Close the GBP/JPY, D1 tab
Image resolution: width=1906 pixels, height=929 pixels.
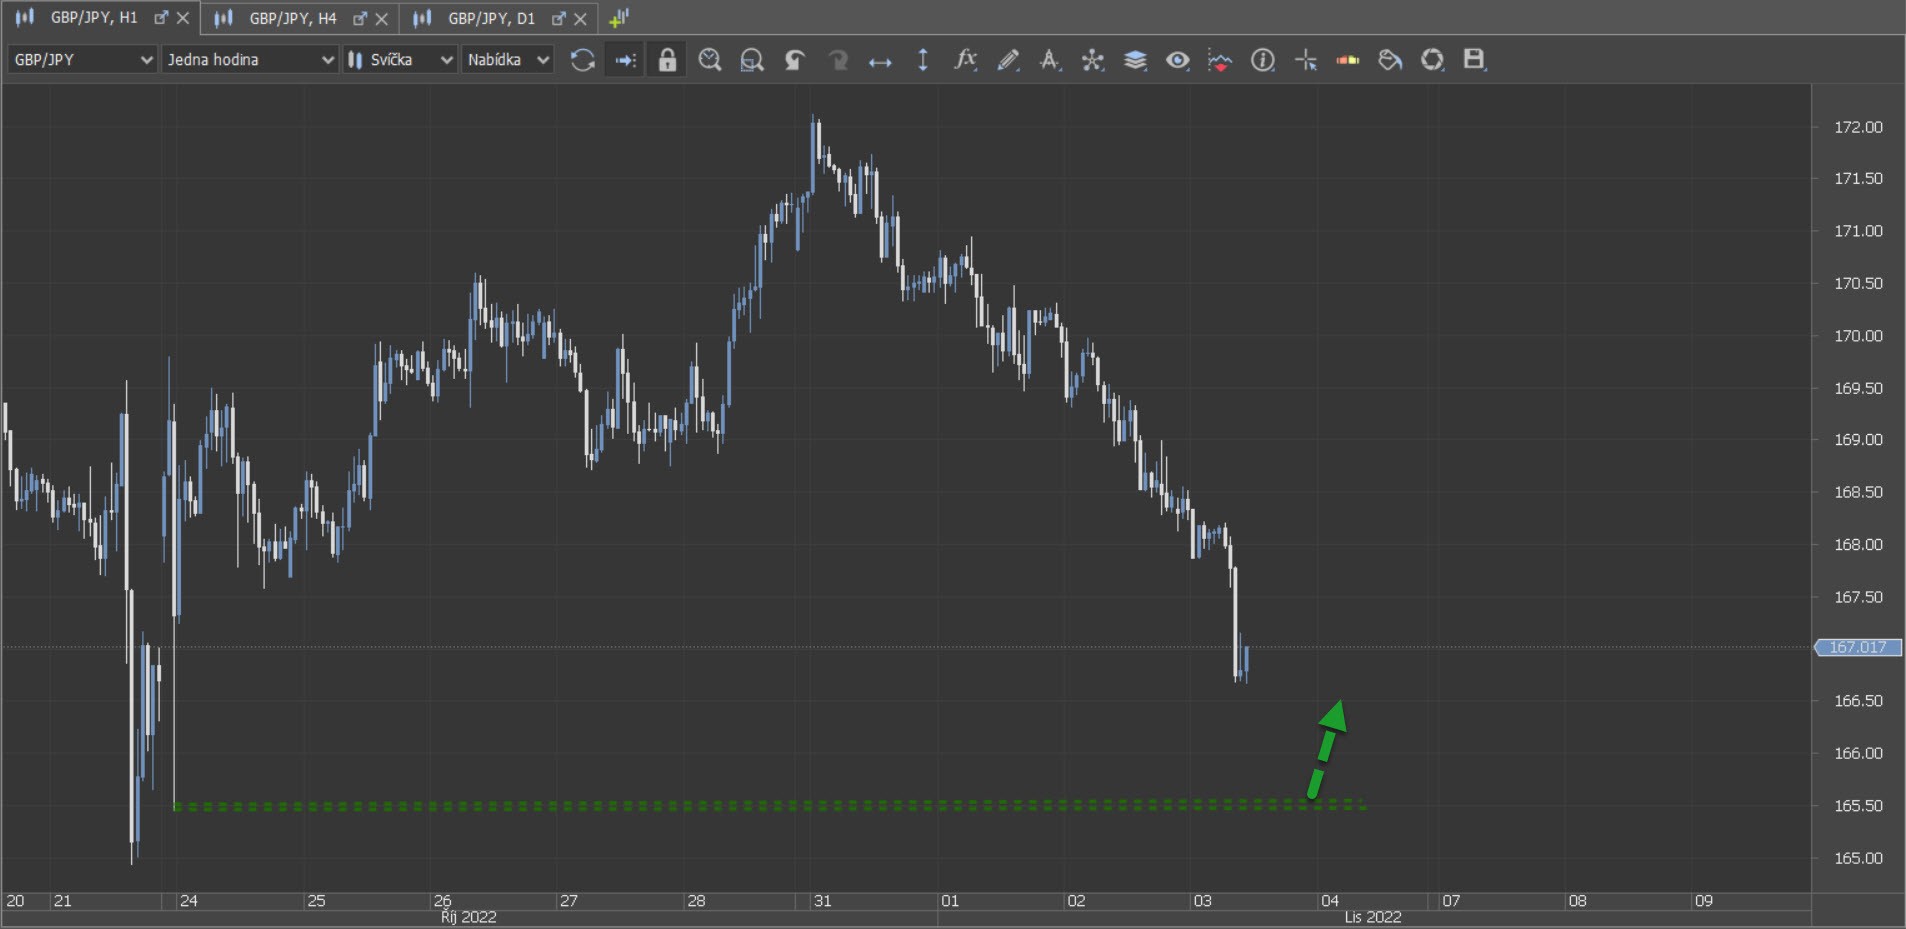580,18
